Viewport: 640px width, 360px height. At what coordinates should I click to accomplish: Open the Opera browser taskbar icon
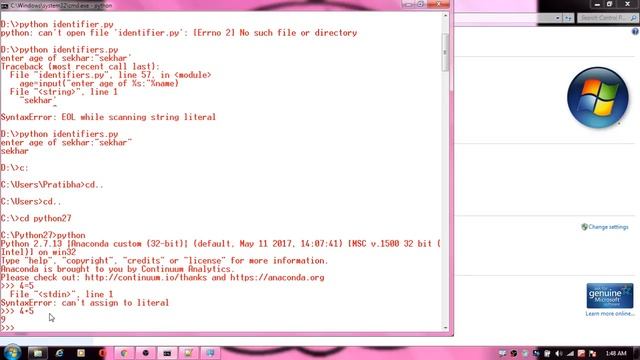[x=102, y=353]
